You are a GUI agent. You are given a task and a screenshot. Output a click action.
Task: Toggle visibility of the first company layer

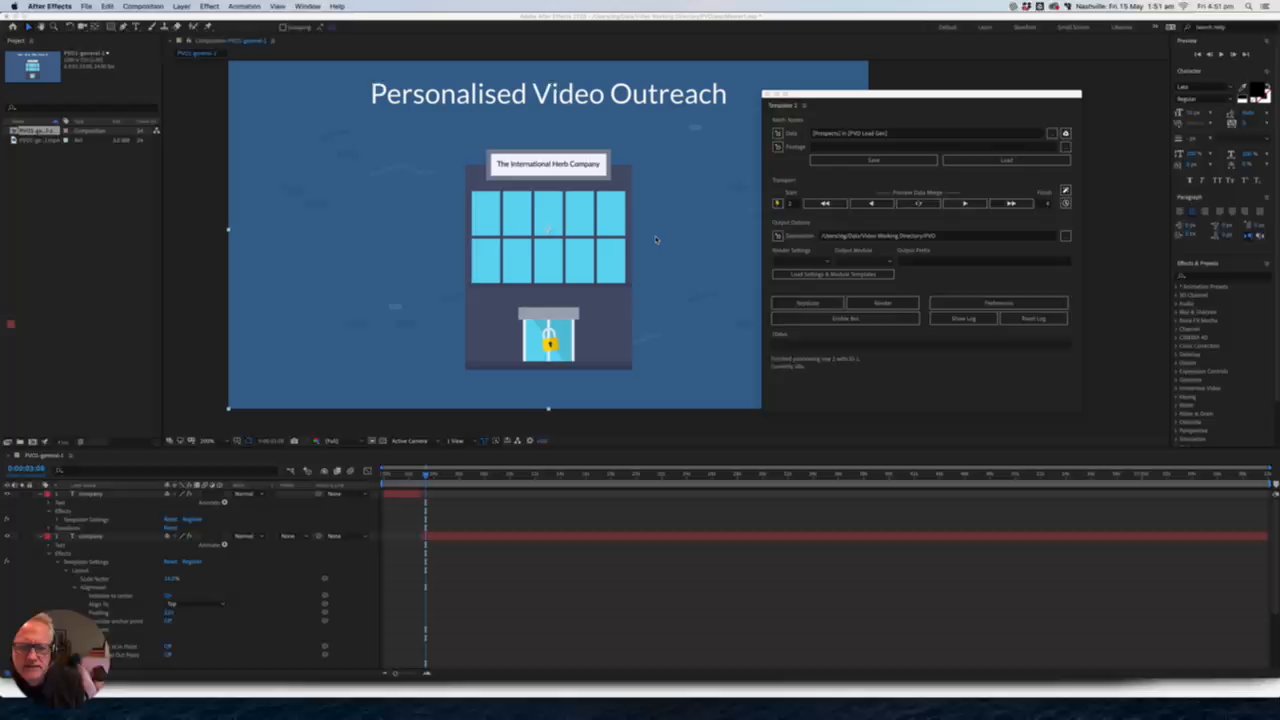[x=7, y=494]
